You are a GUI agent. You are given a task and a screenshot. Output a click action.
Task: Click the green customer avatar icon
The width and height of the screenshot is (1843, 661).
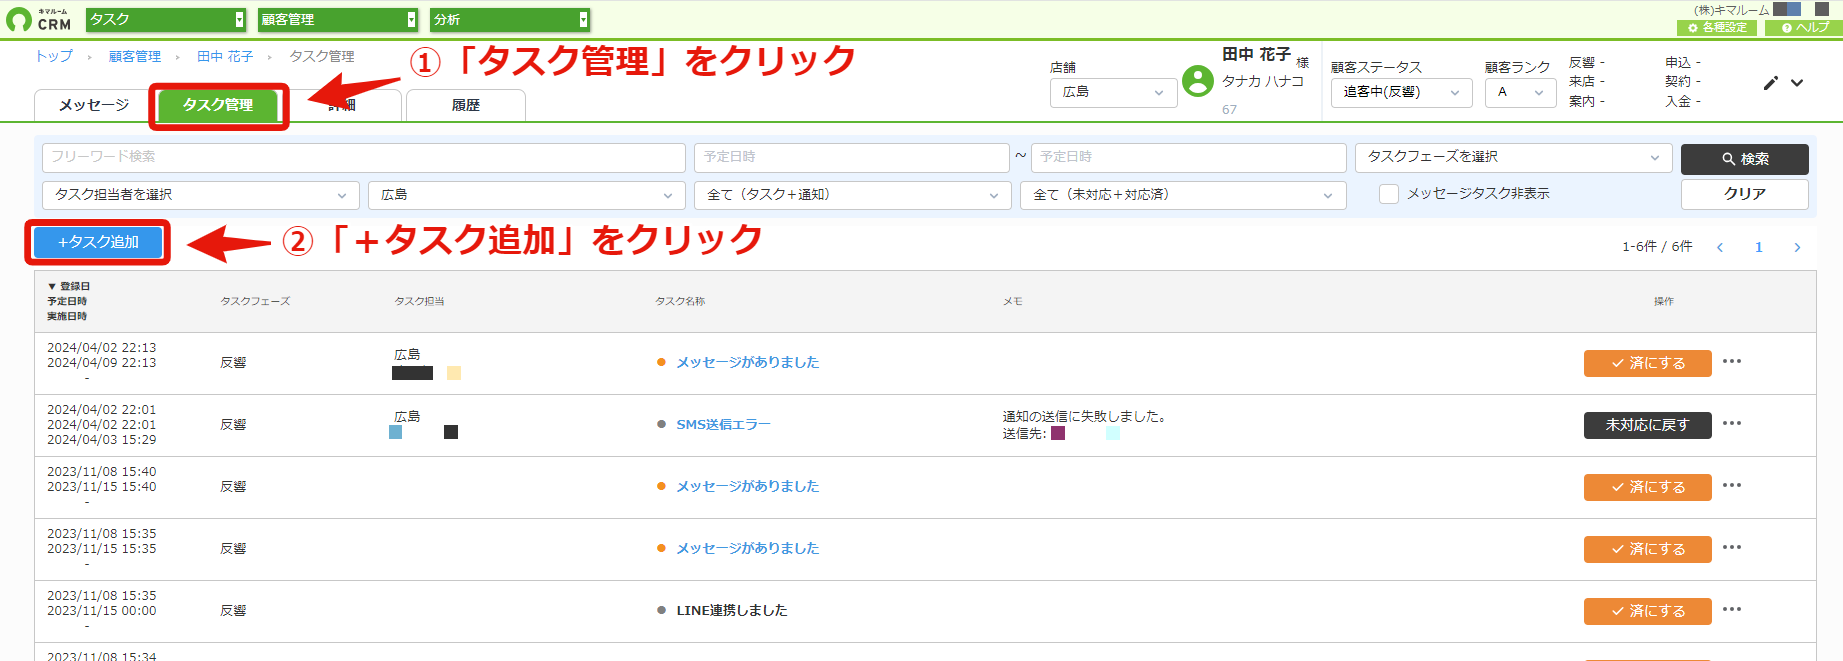1197,81
